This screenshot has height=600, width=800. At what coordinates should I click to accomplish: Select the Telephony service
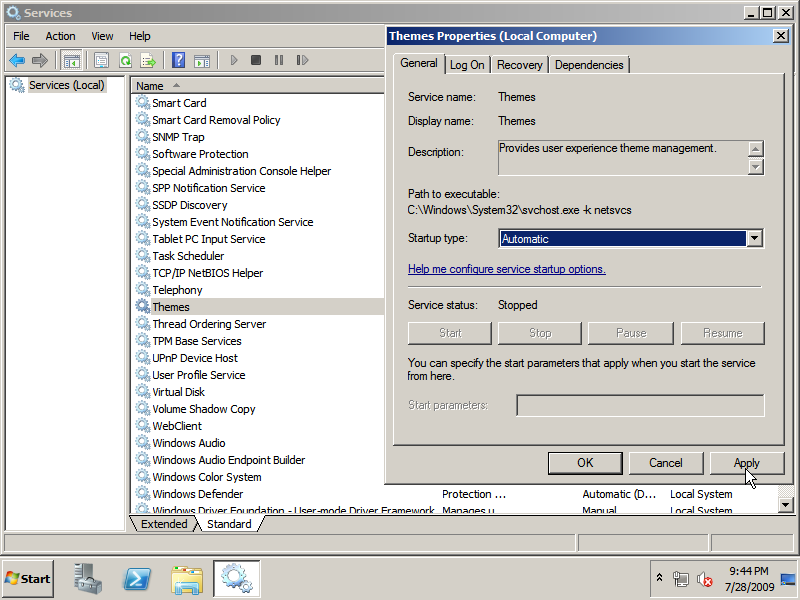click(x=177, y=290)
